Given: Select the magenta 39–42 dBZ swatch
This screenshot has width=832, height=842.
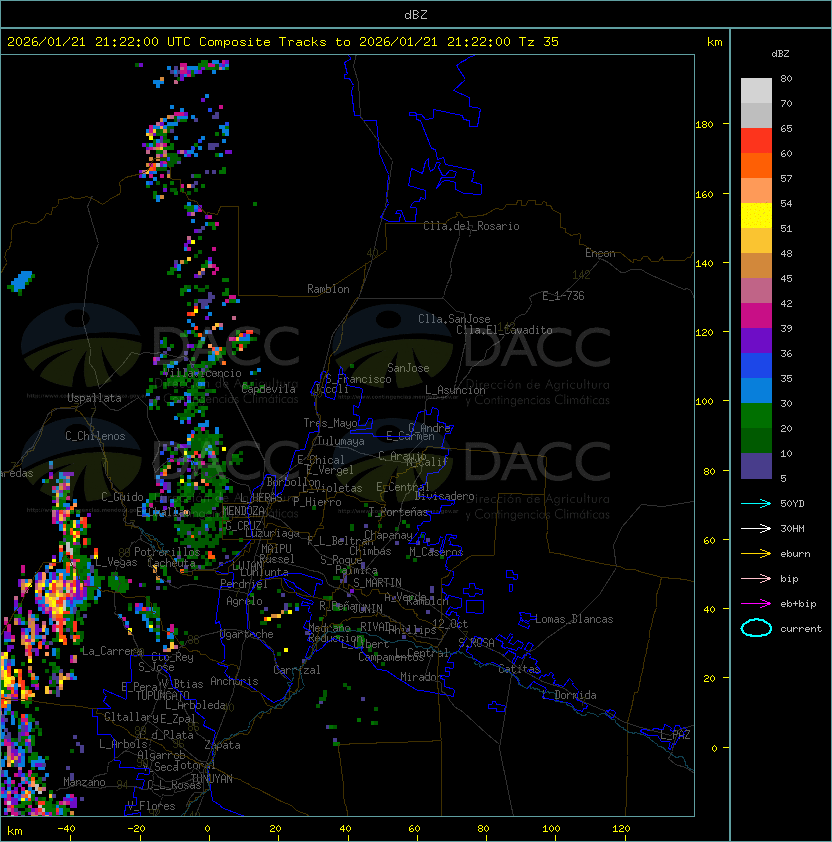Looking at the screenshot, I should tap(756, 315).
